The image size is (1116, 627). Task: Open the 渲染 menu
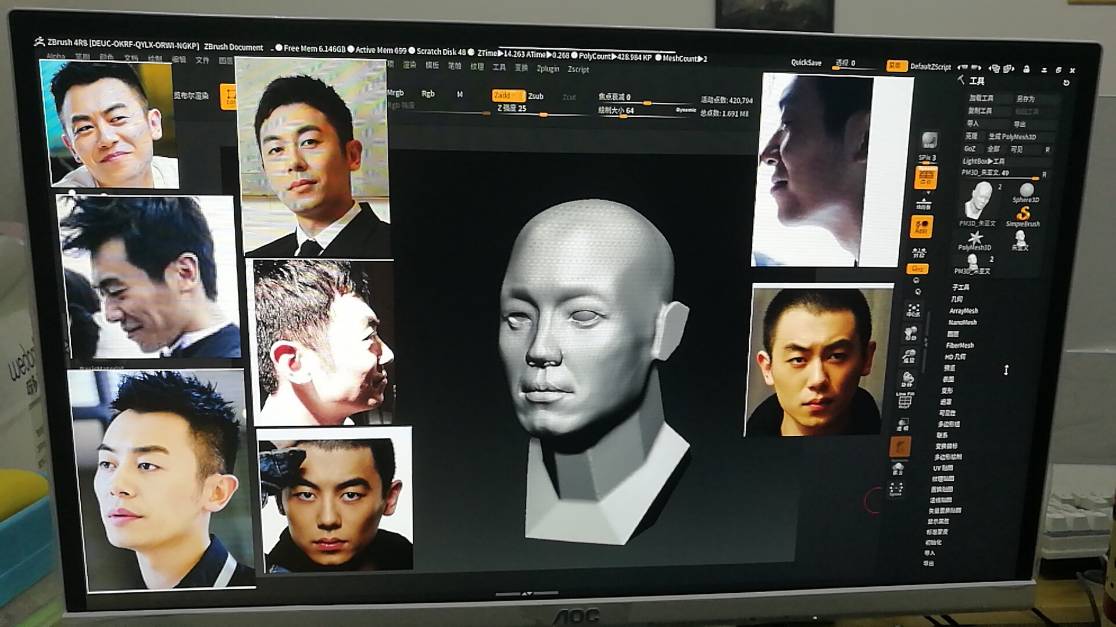tap(409, 65)
